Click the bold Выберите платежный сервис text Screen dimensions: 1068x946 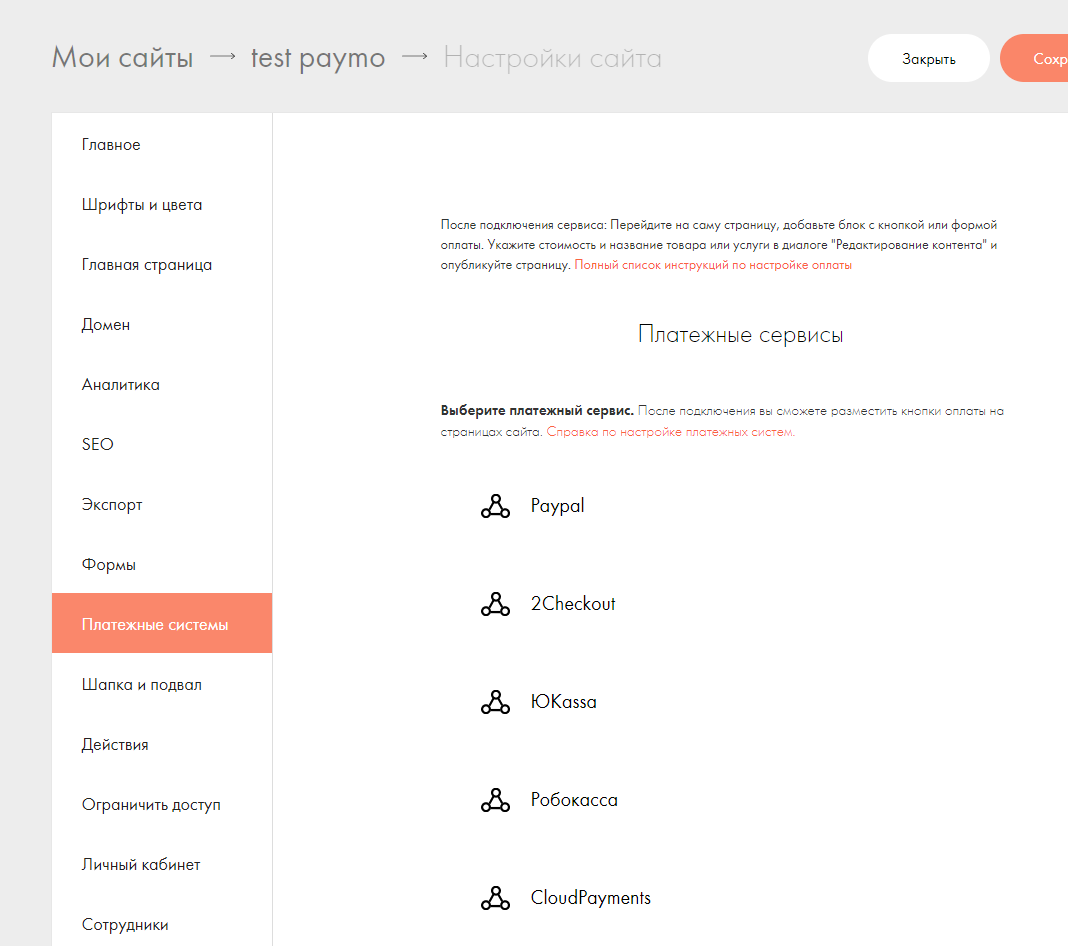(x=537, y=411)
